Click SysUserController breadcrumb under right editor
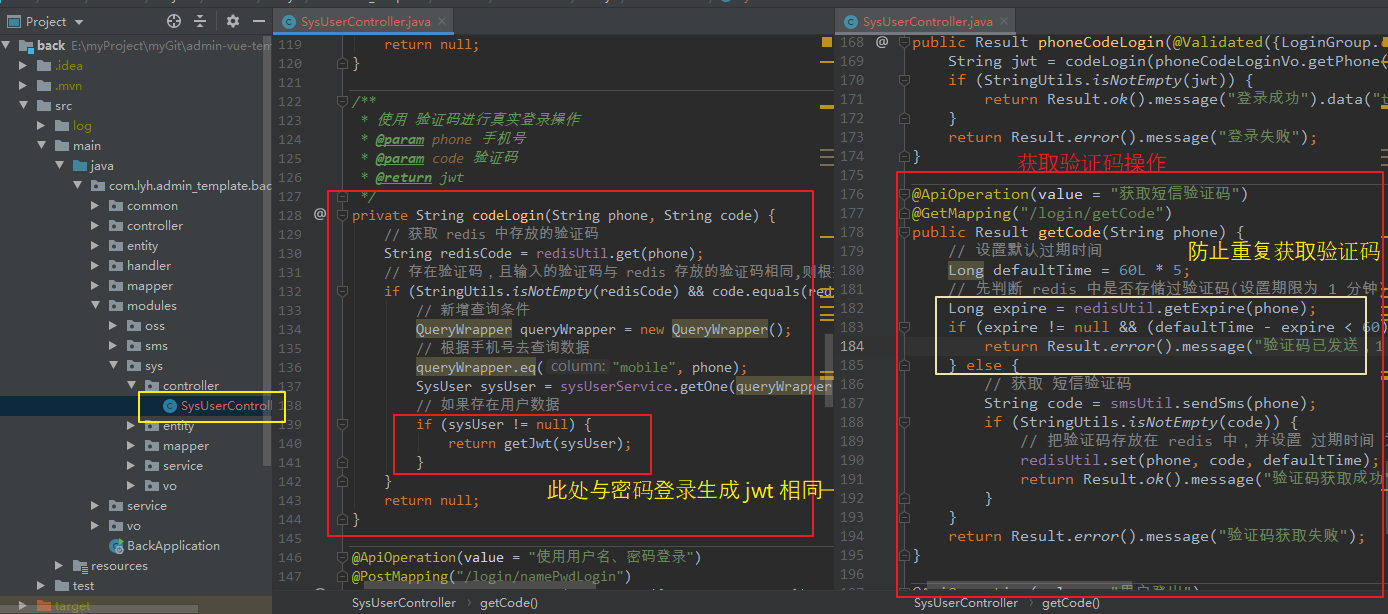 [965, 603]
